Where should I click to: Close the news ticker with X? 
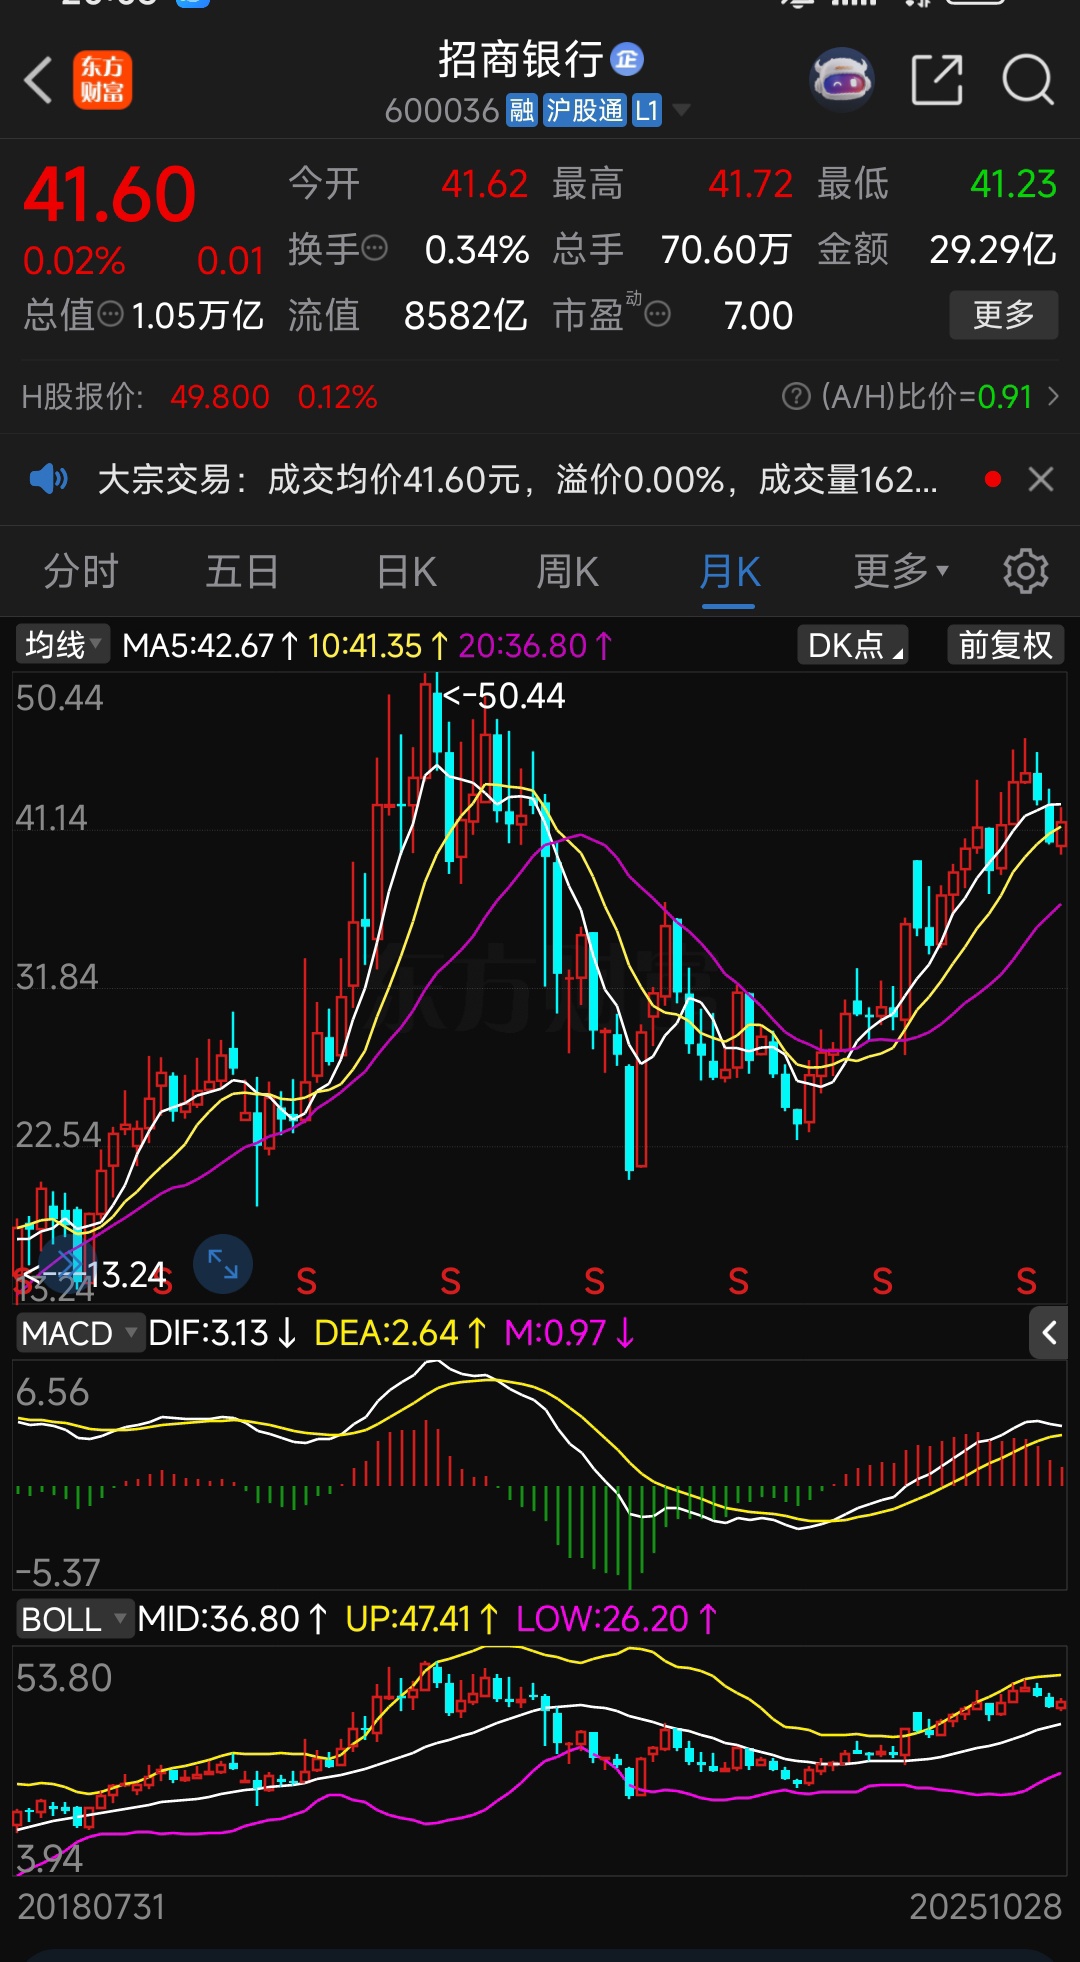pyautogui.click(x=1041, y=479)
